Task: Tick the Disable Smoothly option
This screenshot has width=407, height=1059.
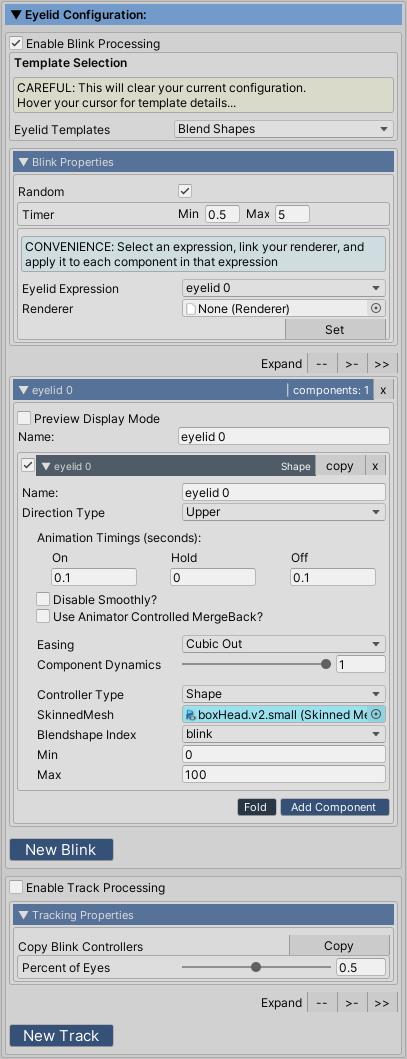Action: coord(43,599)
